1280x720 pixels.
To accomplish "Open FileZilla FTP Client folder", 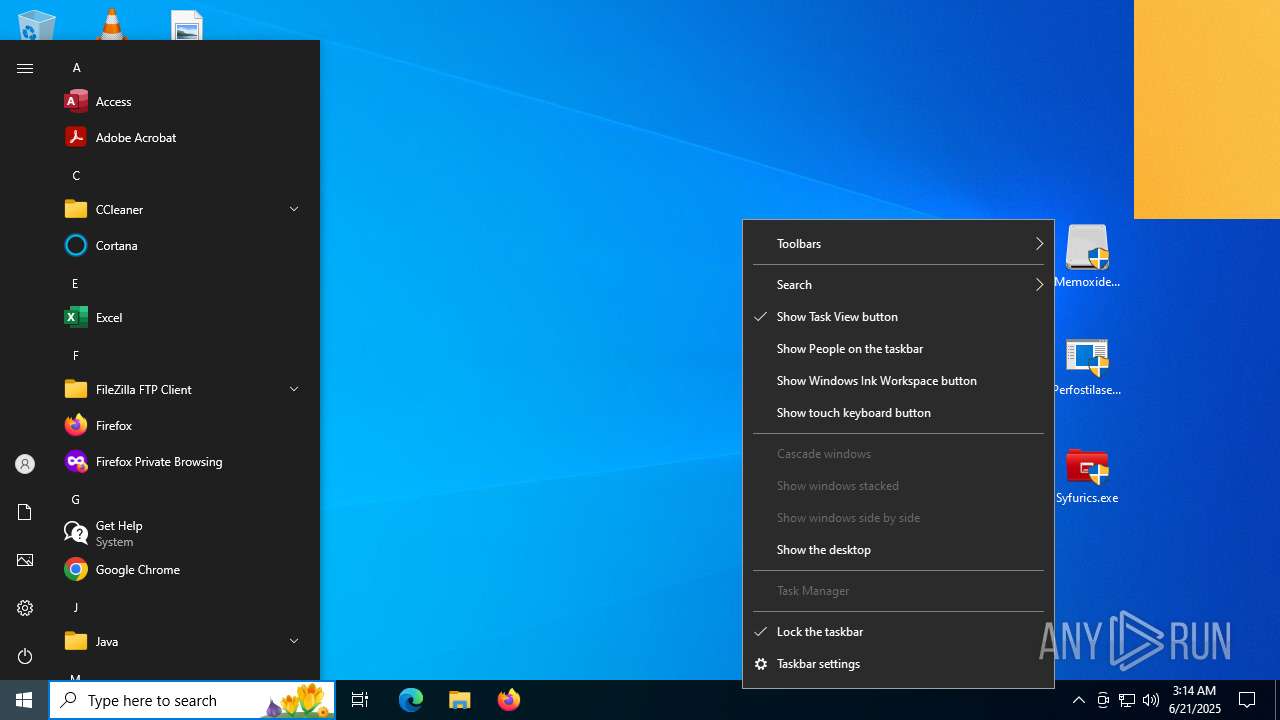I will [x=184, y=389].
